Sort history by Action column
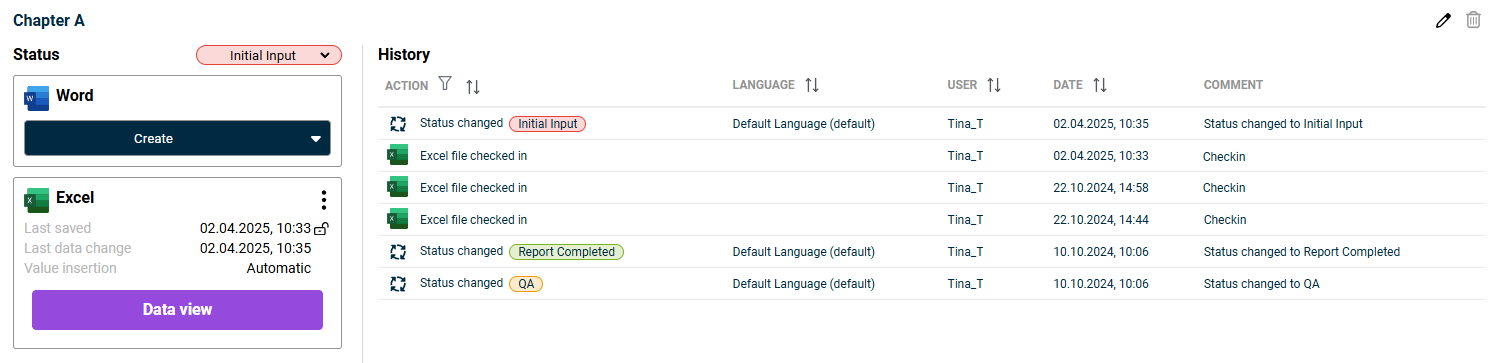This screenshot has height=363, width=1495. coord(473,86)
